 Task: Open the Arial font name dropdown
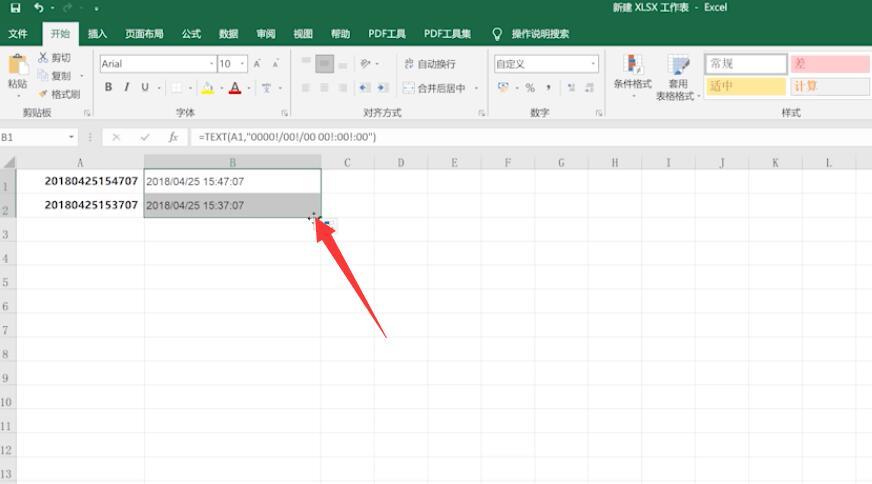point(212,64)
